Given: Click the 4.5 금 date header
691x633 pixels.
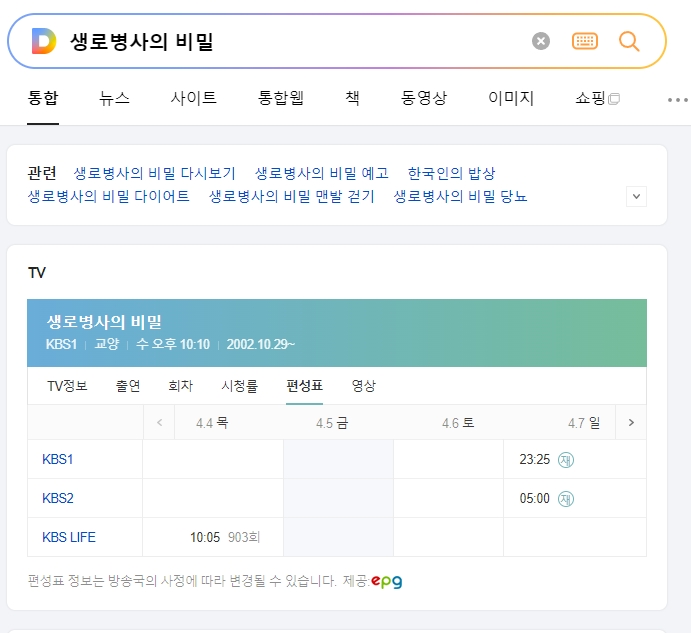Looking at the screenshot, I should coord(332,423).
